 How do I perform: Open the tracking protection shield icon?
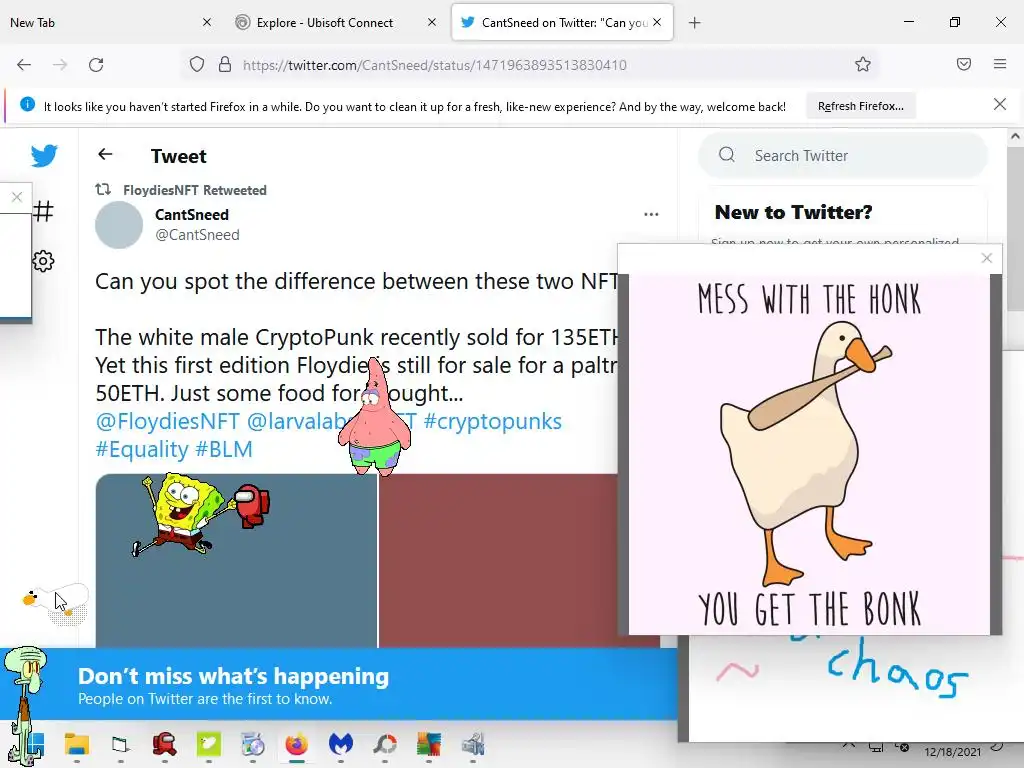[x=197, y=64]
